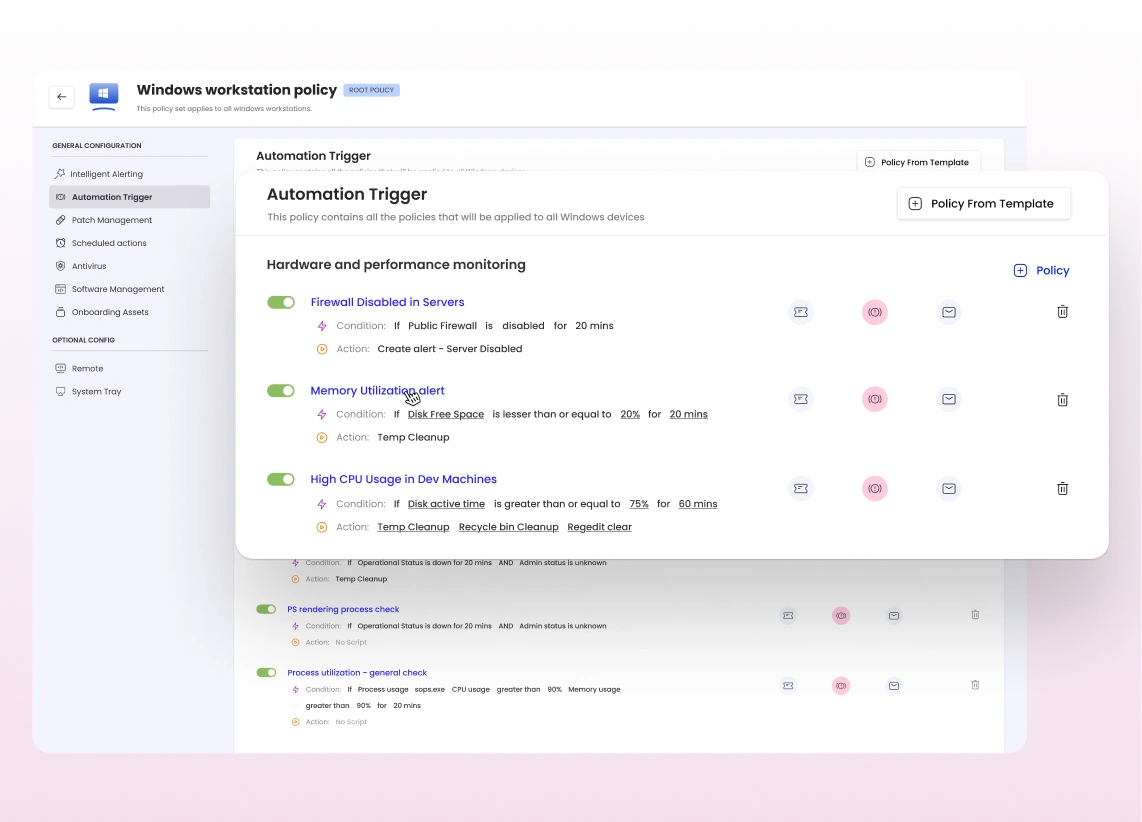Image resolution: width=1142 pixels, height=822 pixels.
Task: Toggle the PS rendering process check switch
Action: [266, 609]
